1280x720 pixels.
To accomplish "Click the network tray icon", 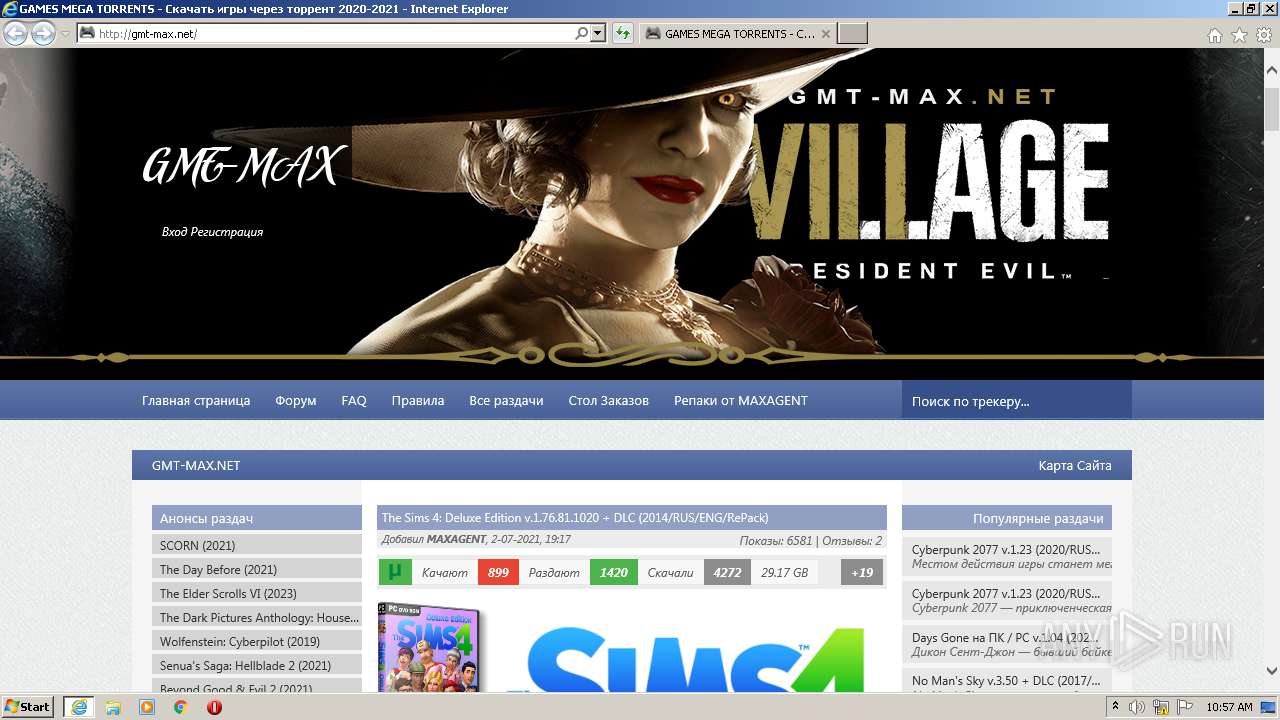I will pos(1161,706).
